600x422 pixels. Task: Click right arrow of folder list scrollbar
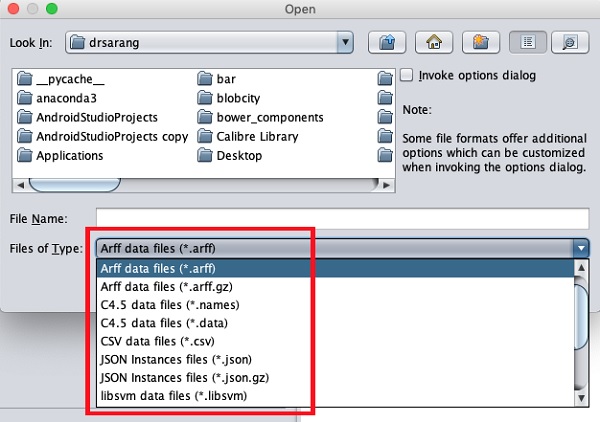(x=386, y=185)
